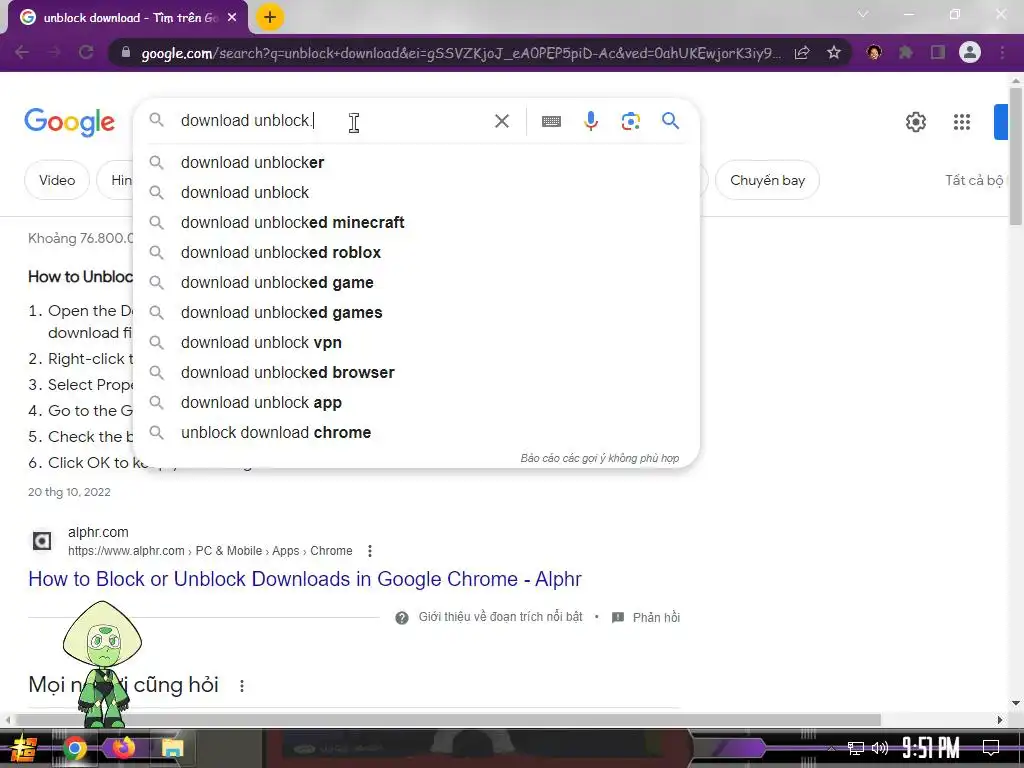Filter results by Chuyến bay
Image resolution: width=1024 pixels, height=768 pixels.
click(767, 180)
